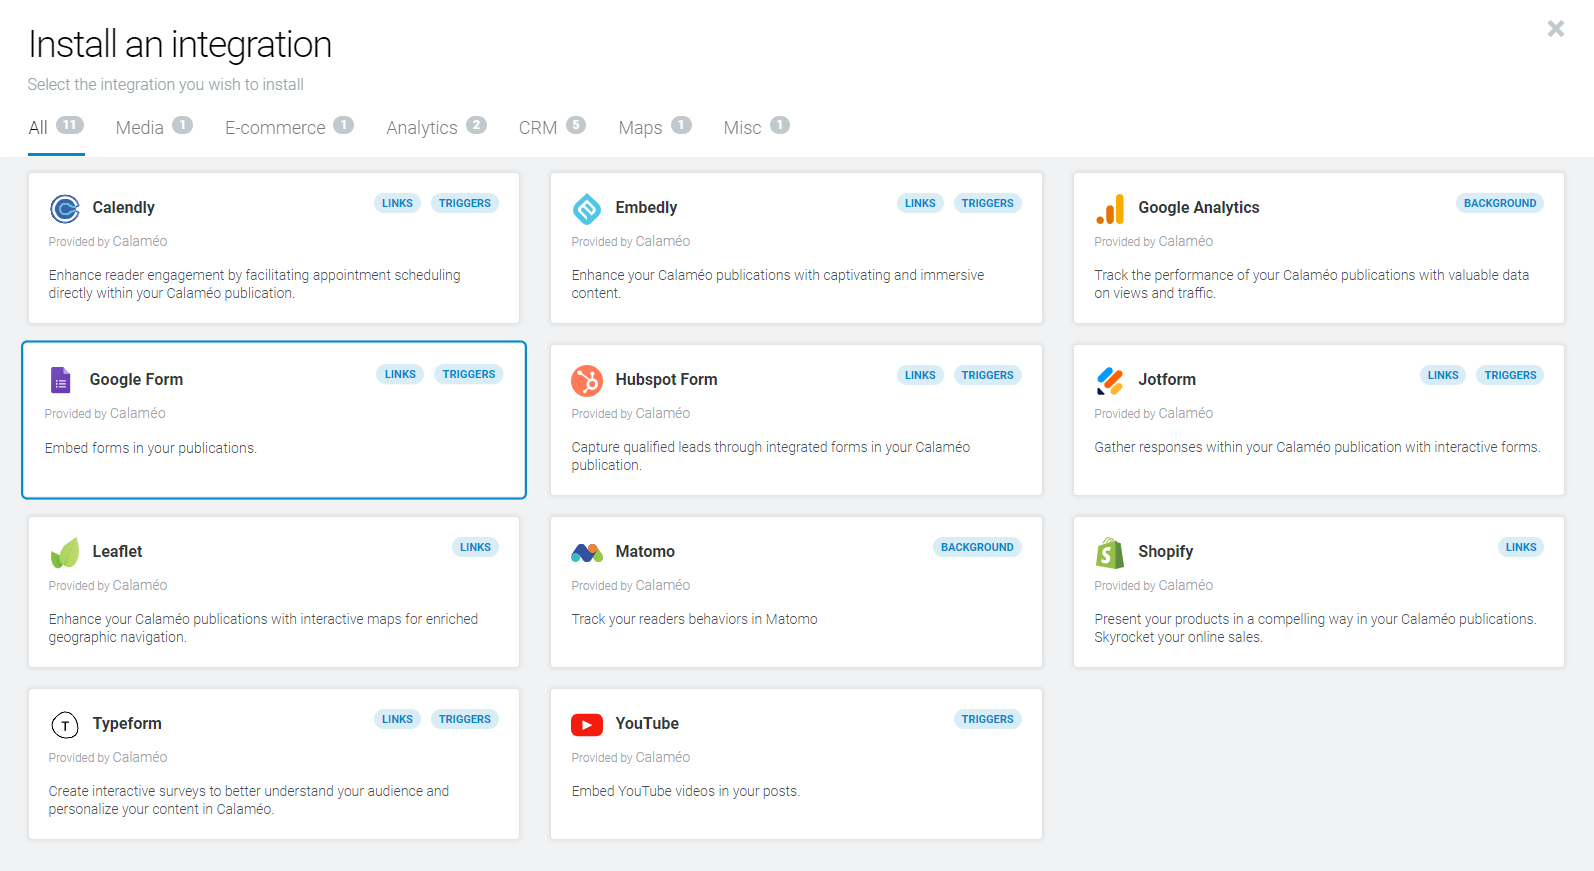Click the TRIGGERS badge on Typeform card

pos(465,719)
